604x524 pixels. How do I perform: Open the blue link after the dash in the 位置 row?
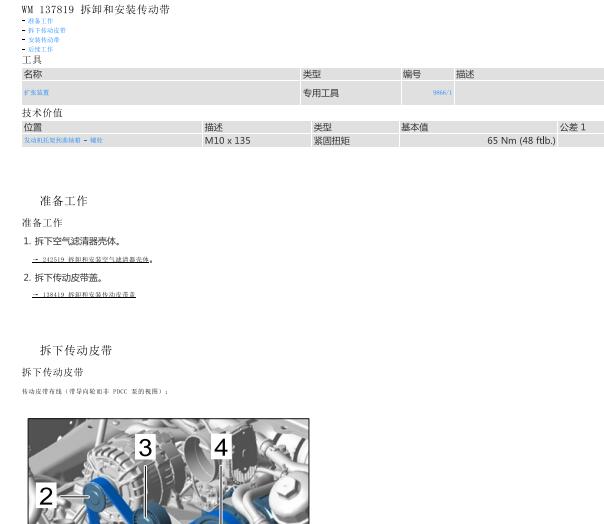coord(96,140)
